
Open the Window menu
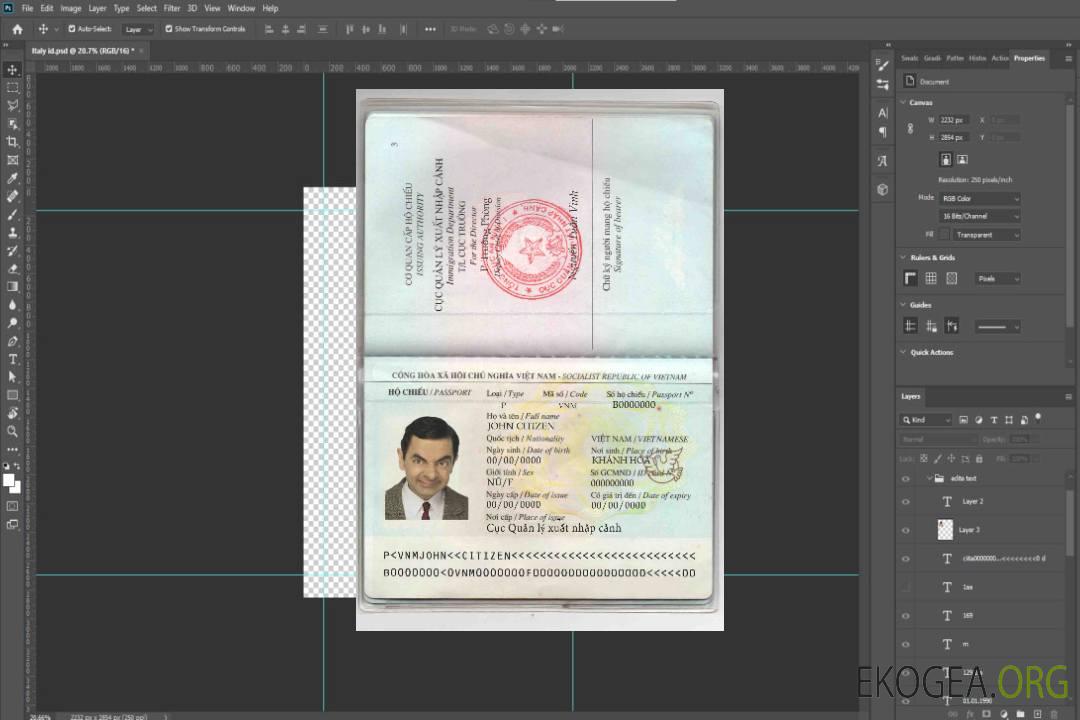241,8
